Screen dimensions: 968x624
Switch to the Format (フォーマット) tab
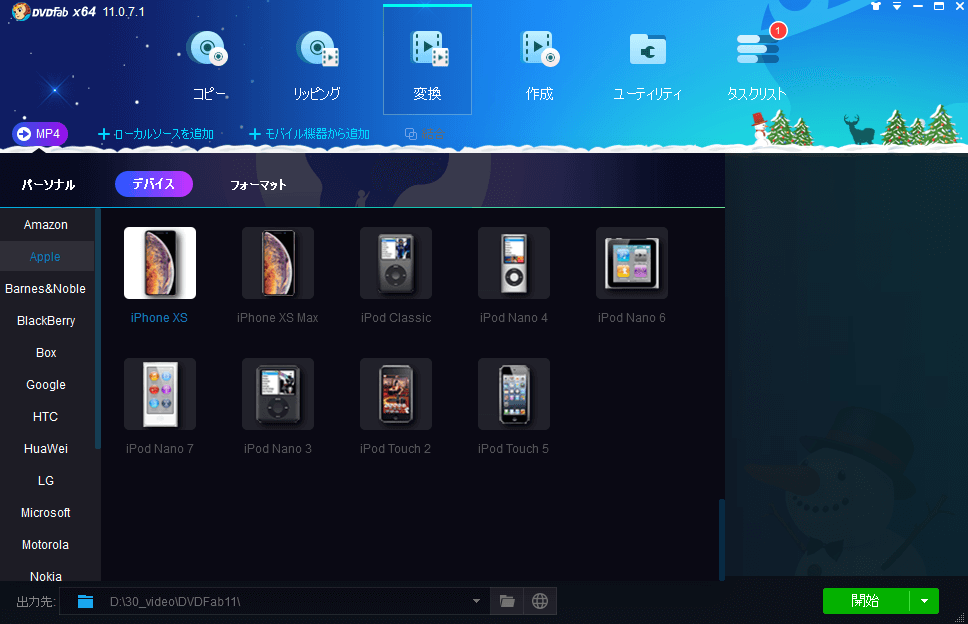pyautogui.click(x=258, y=185)
